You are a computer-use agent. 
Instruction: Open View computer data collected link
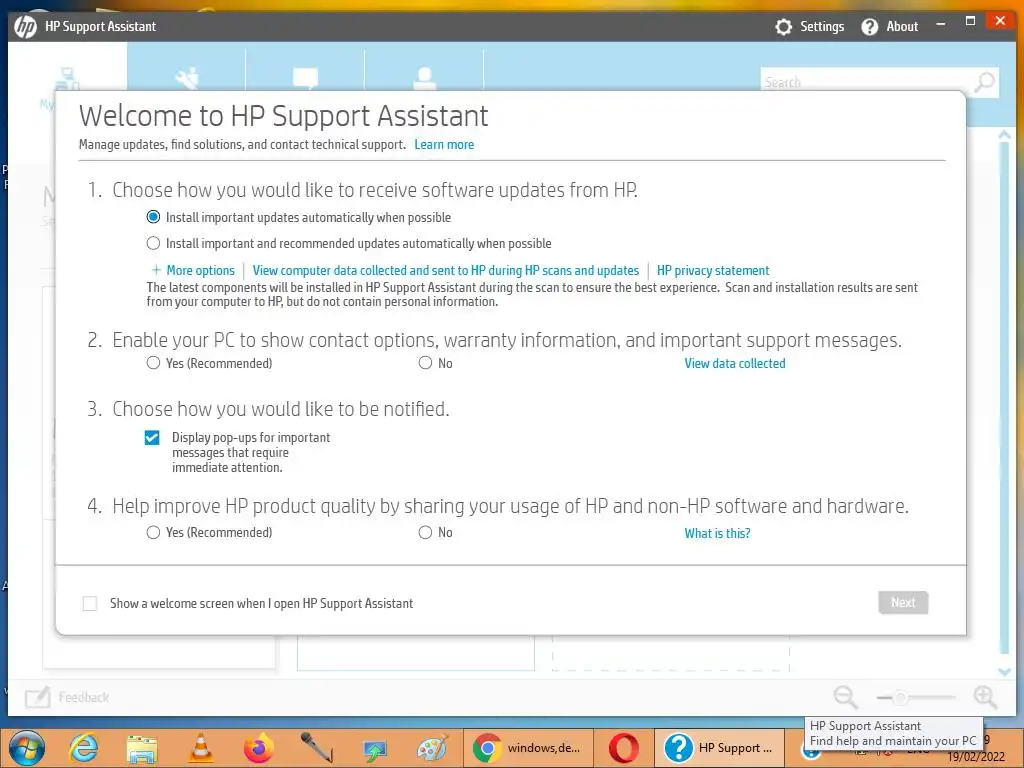click(445, 270)
